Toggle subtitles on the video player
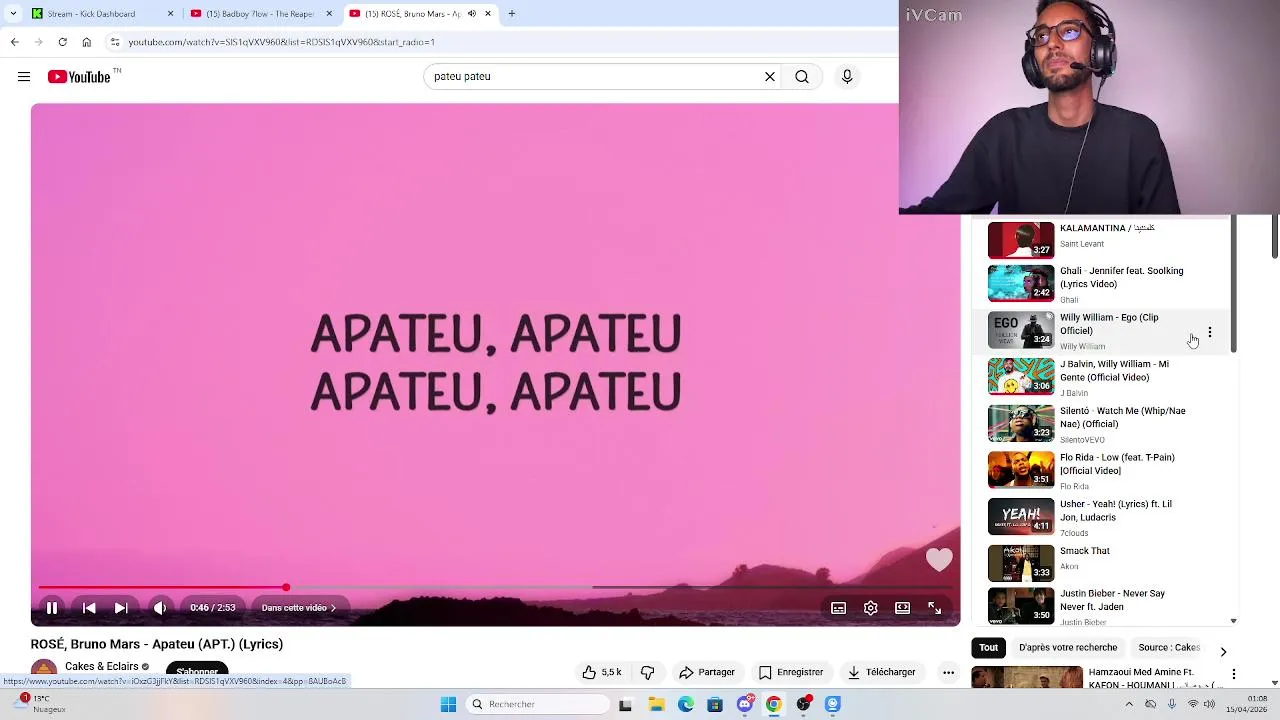The width and height of the screenshot is (1280, 720). tap(839, 608)
